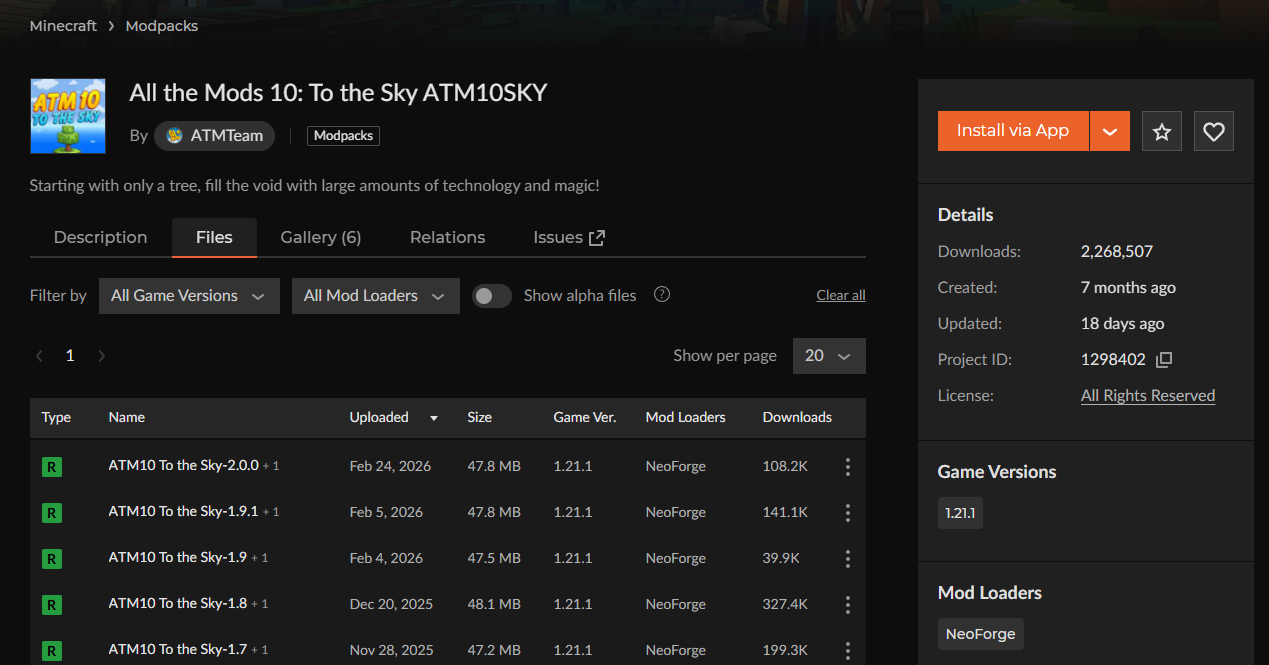
Task: Click the star follow icon
Action: click(1161, 131)
